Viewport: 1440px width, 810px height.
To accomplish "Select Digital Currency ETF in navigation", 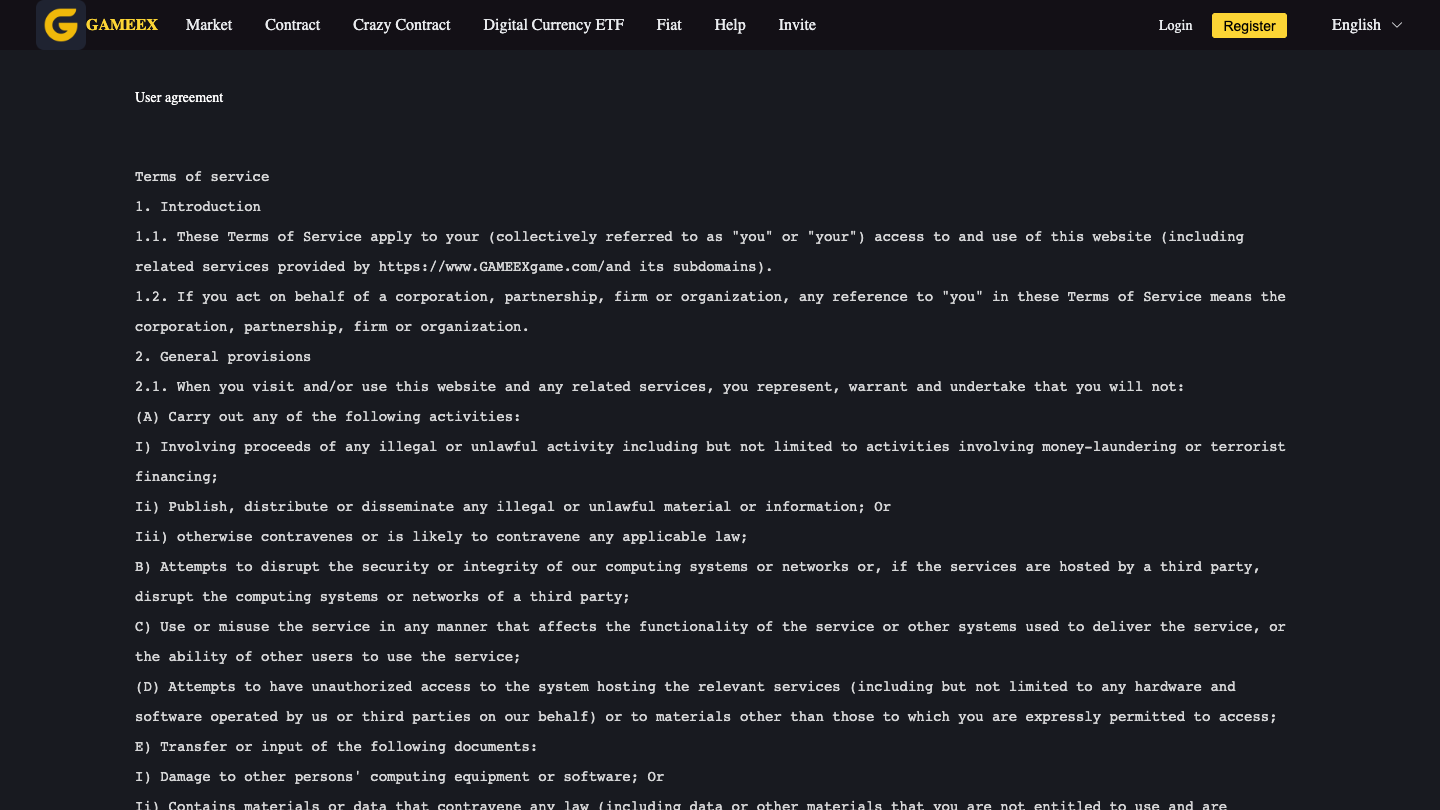I will point(553,25).
